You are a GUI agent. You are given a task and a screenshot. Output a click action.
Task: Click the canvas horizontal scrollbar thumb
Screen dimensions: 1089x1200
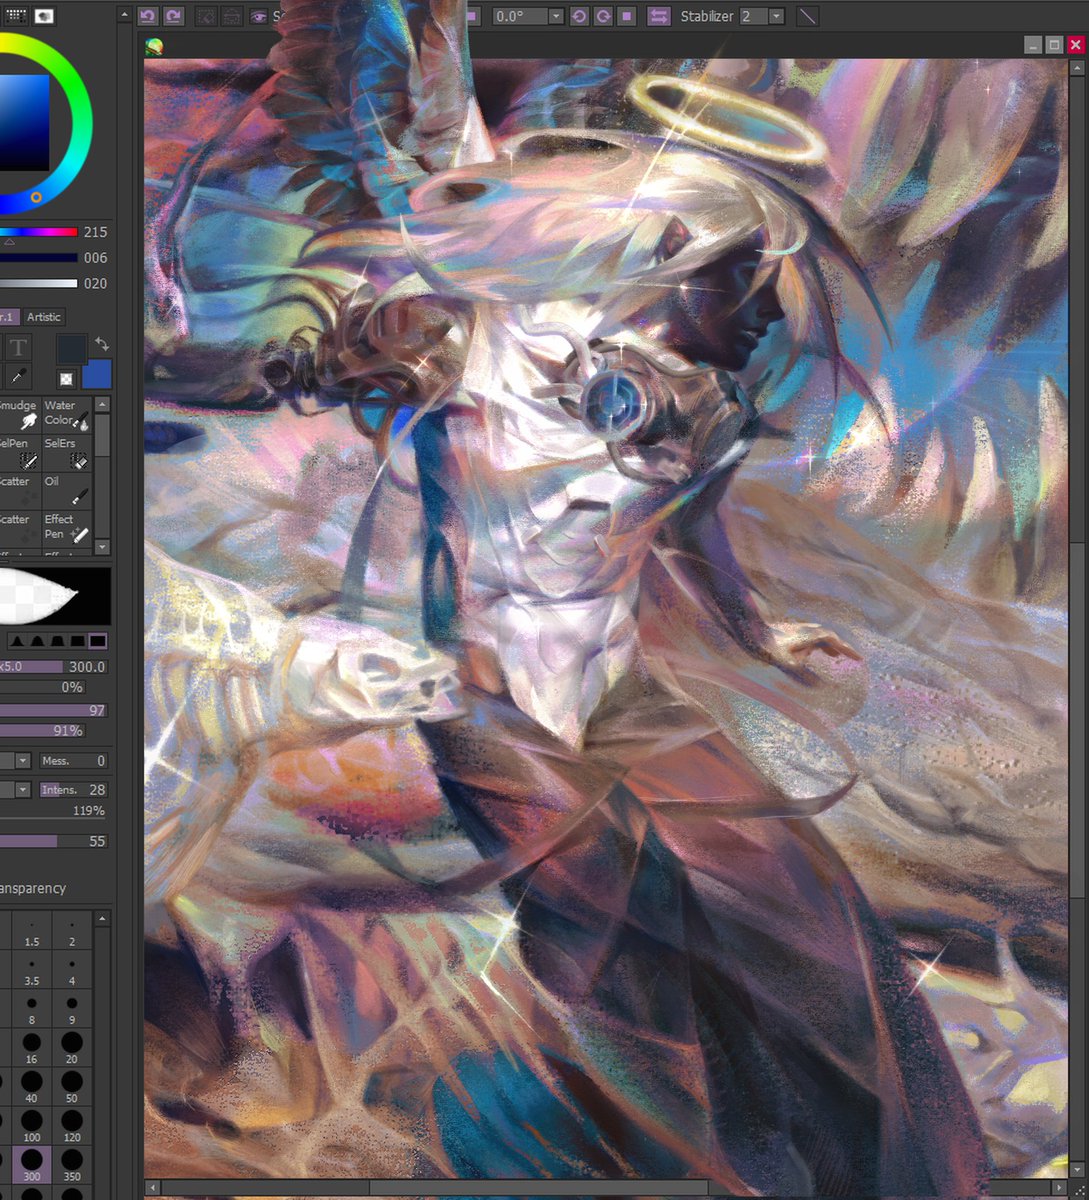click(x=539, y=1188)
